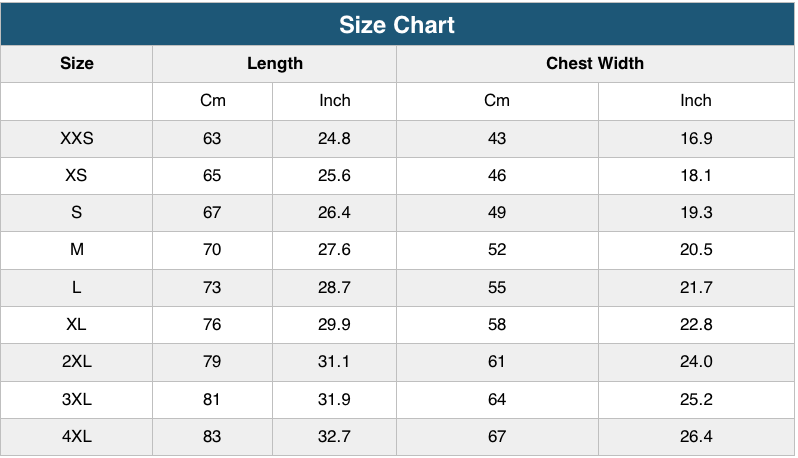
Task: Select the Chest Width column header
Action: (595, 64)
